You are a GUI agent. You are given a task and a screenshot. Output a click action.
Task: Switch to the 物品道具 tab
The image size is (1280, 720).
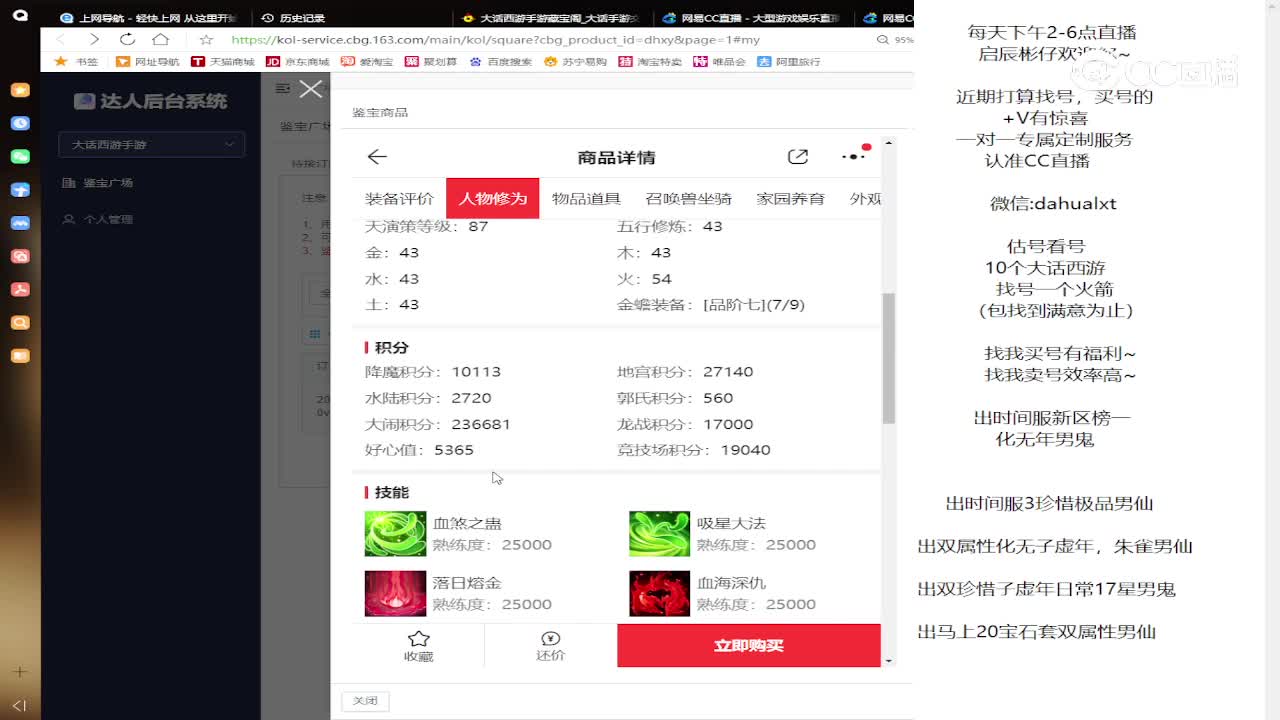point(586,198)
